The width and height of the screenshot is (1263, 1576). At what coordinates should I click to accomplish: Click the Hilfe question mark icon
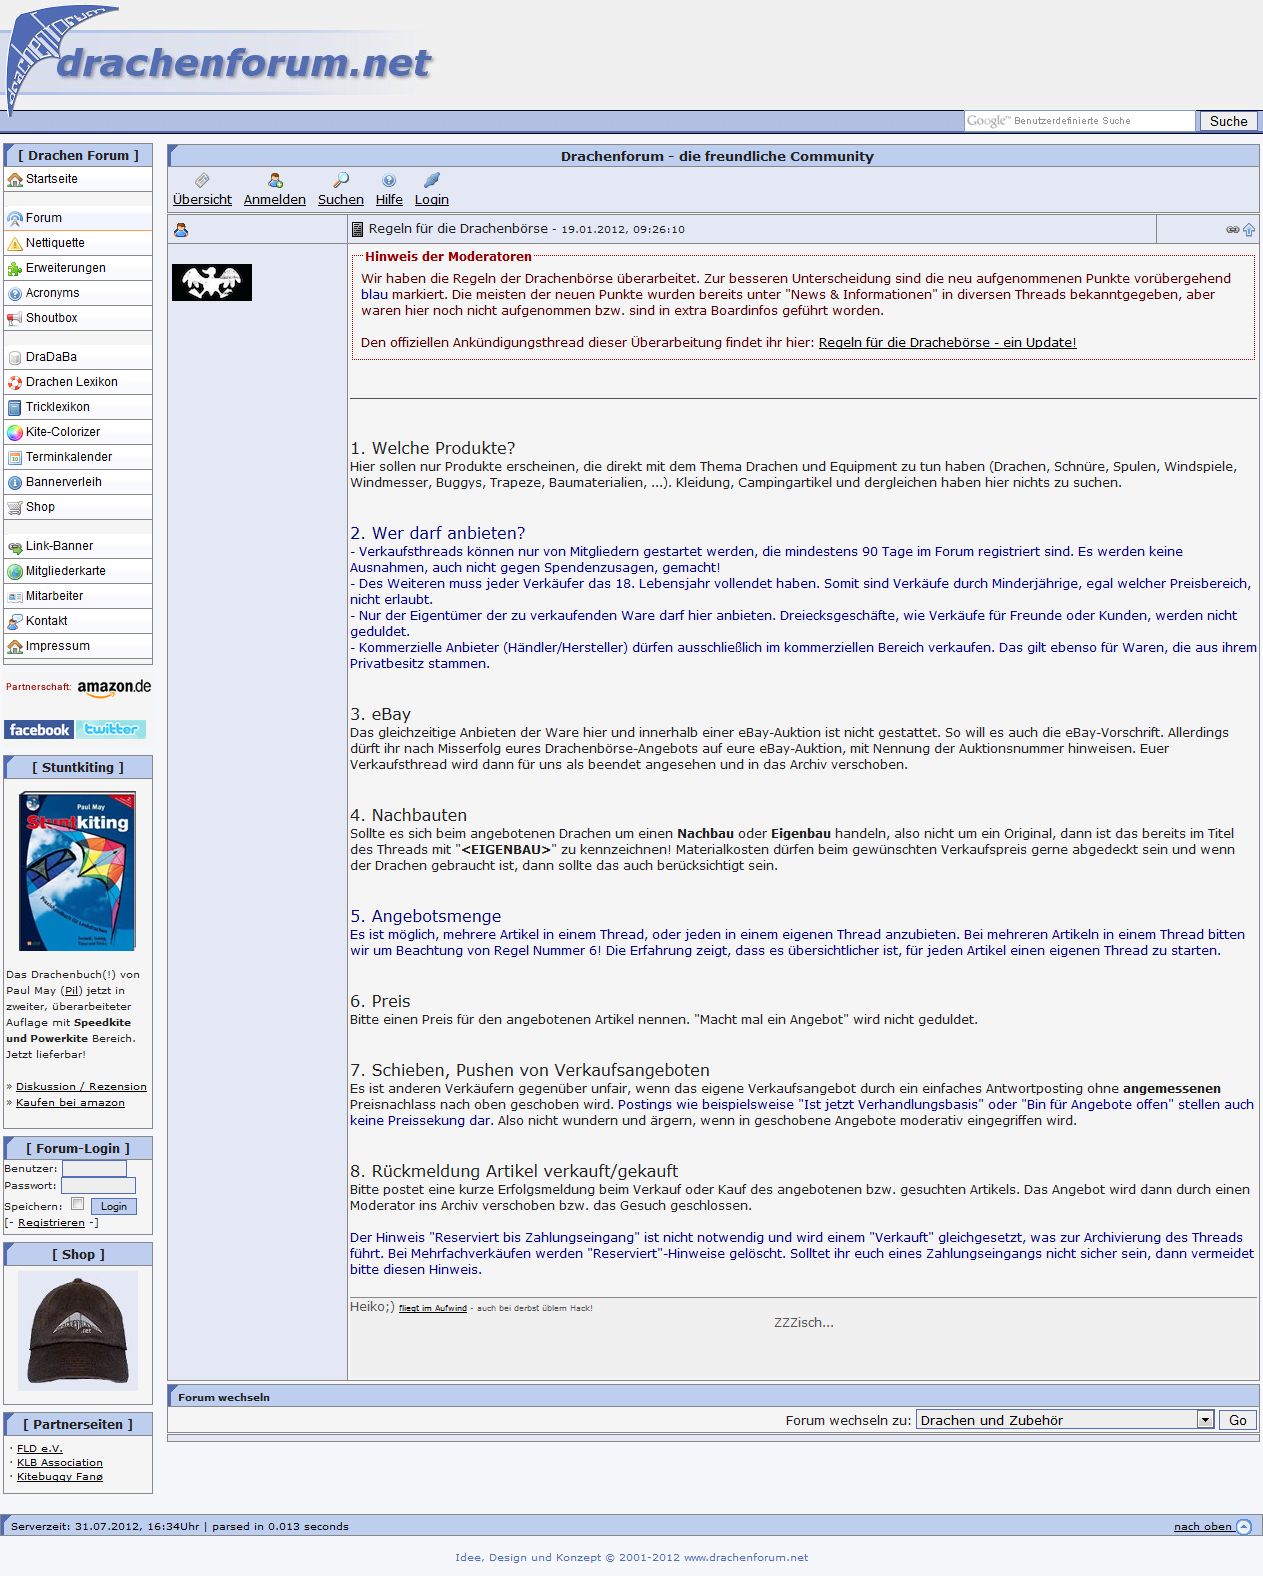389,180
